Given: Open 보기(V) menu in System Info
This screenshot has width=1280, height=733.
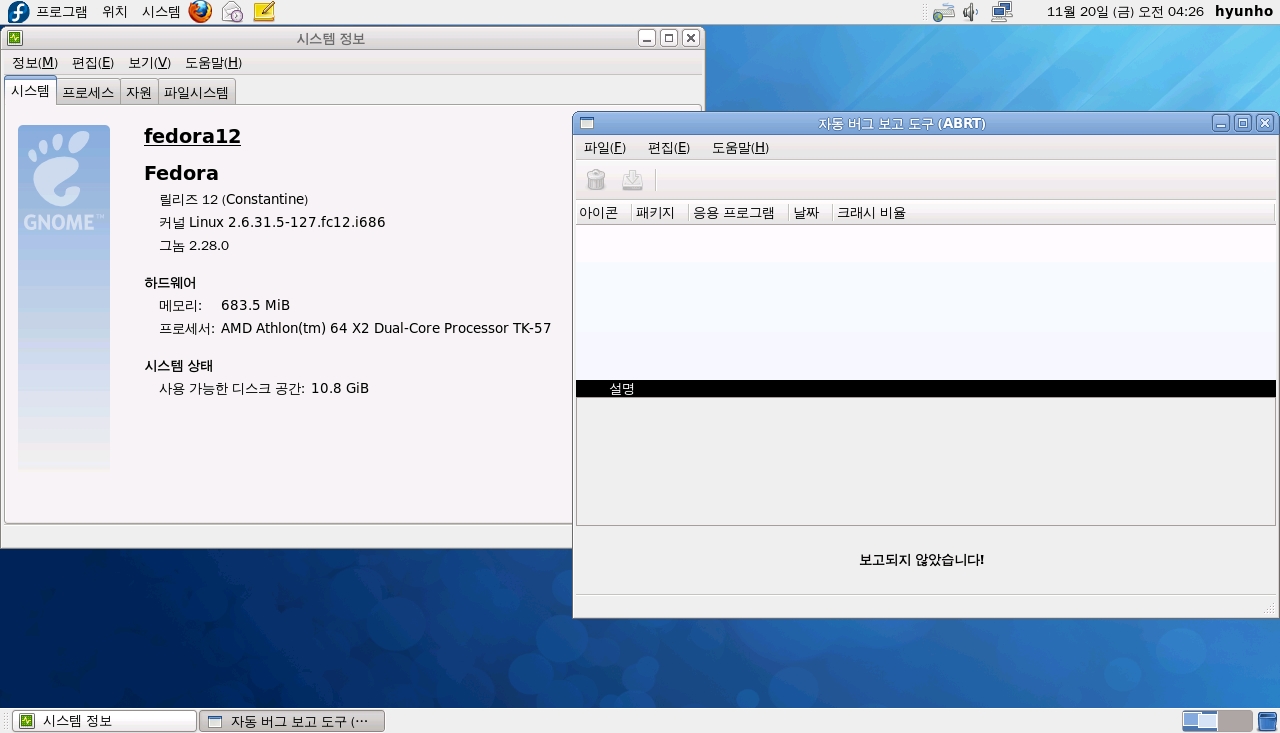Looking at the screenshot, I should pos(149,63).
